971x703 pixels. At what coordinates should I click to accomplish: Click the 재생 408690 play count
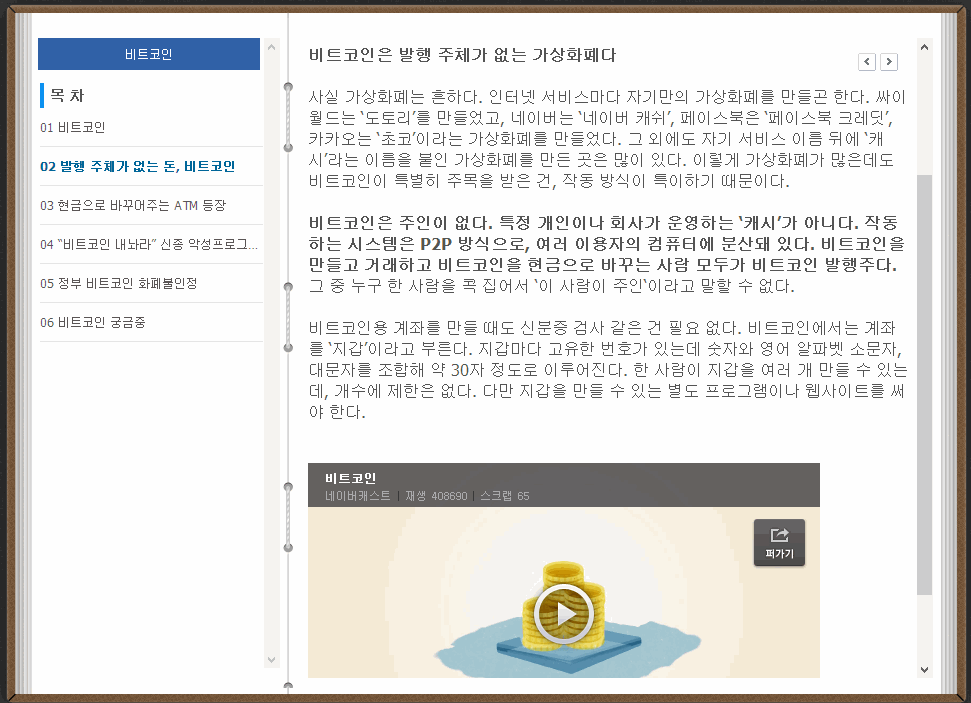point(436,496)
